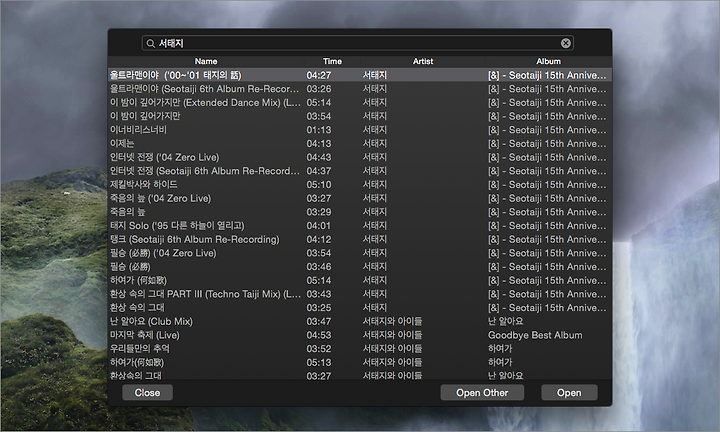
Task: Click the 01:13 time cell
Action: [x=319, y=130]
